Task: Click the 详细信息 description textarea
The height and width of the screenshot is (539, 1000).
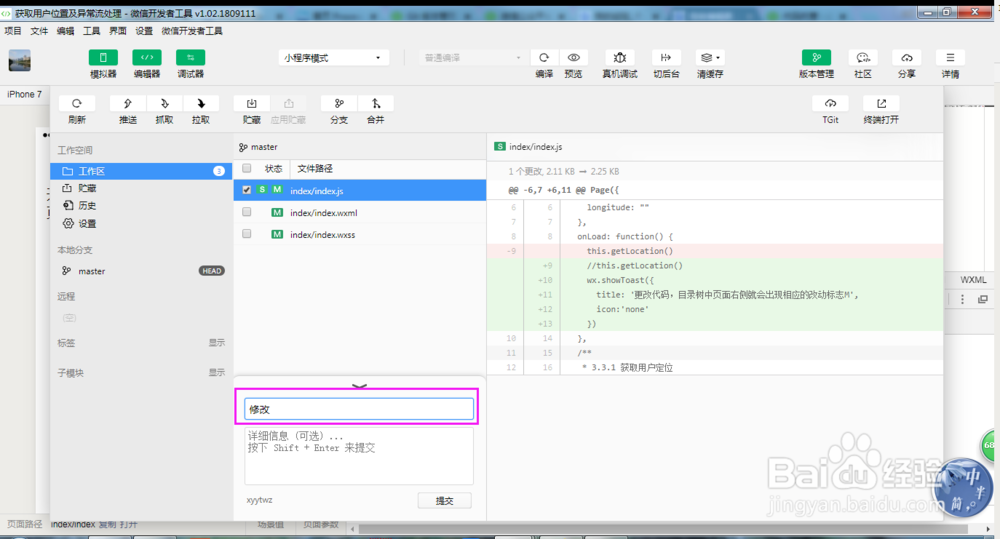Action: click(x=358, y=455)
